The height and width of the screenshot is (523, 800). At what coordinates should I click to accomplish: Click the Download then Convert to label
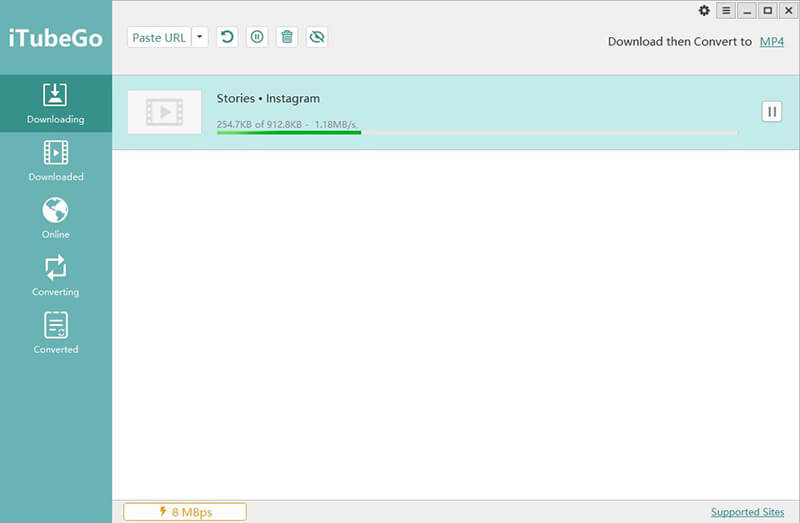(680, 42)
